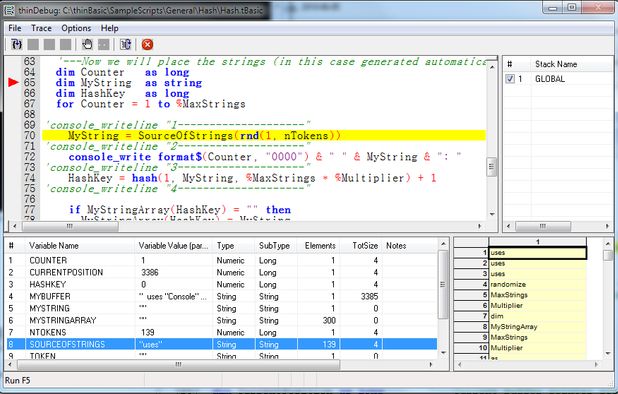Click the 'Run F5' status bar text

(x=17, y=380)
